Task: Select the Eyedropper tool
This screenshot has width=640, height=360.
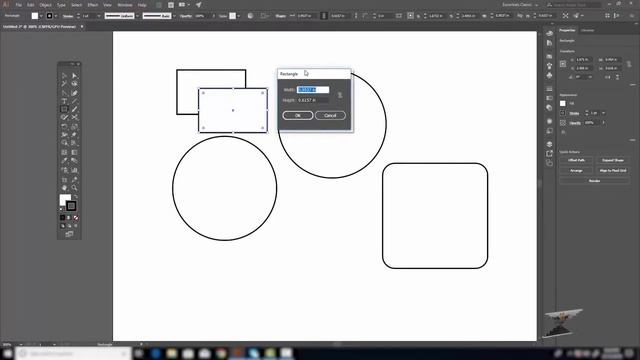Action: pos(64,161)
